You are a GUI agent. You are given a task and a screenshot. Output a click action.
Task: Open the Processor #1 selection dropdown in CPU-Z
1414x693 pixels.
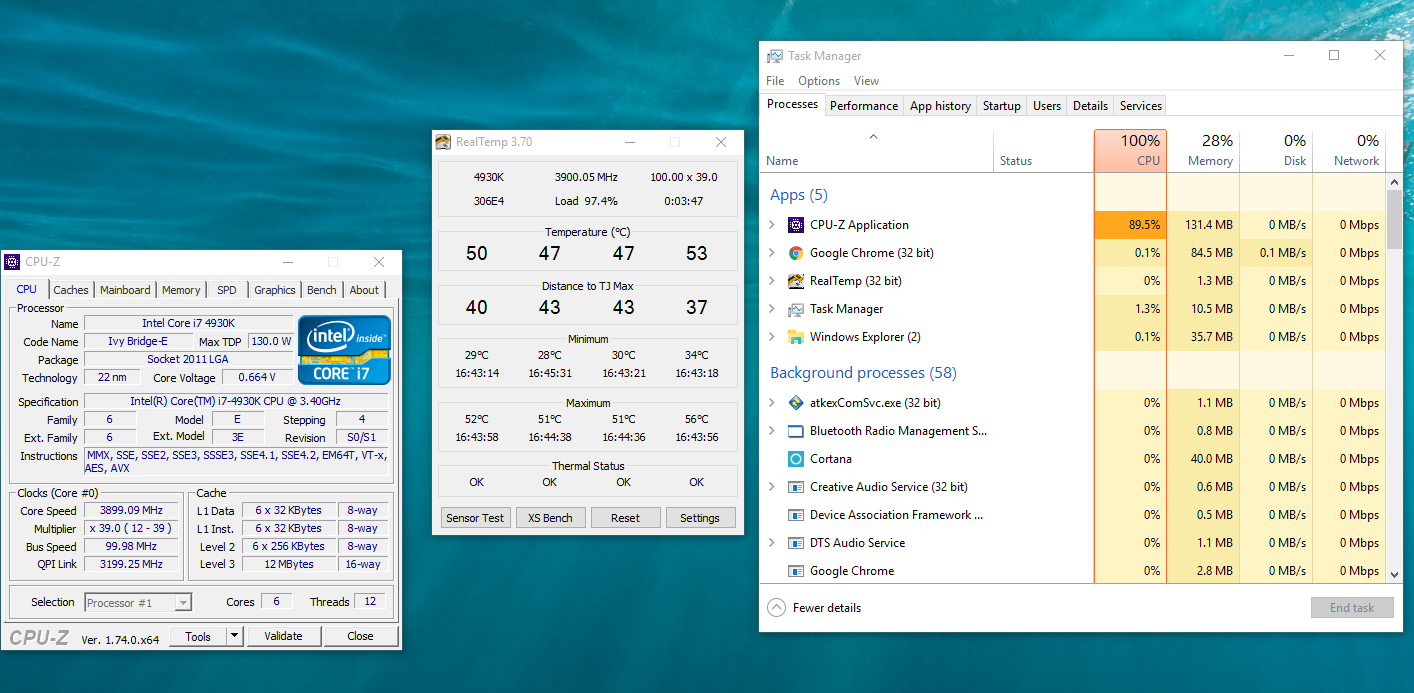pos(183,603)
